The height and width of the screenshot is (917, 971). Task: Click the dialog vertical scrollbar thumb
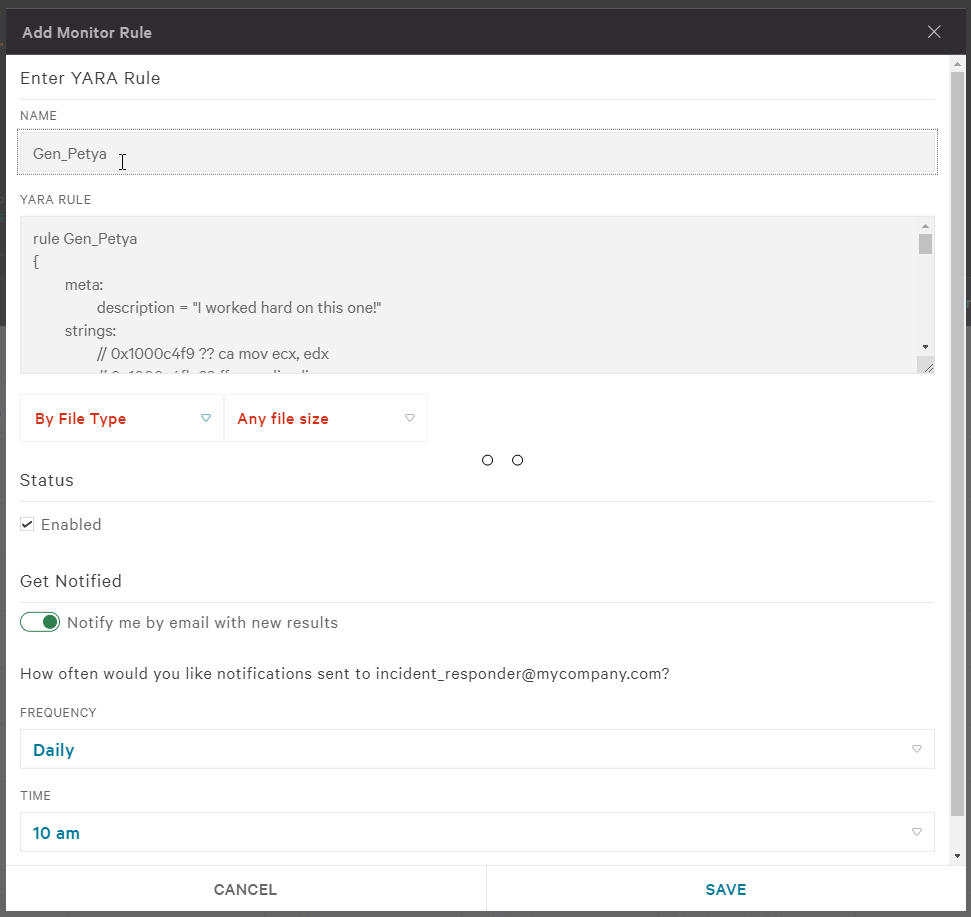[x=957, y=444]
